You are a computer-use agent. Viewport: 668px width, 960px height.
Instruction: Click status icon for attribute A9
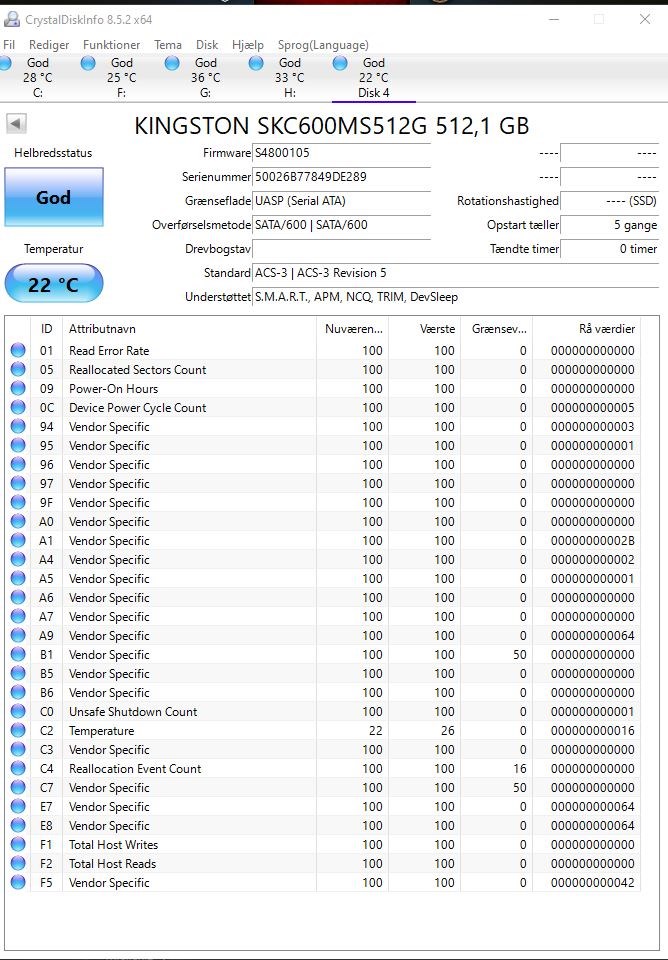click(18, 635)
